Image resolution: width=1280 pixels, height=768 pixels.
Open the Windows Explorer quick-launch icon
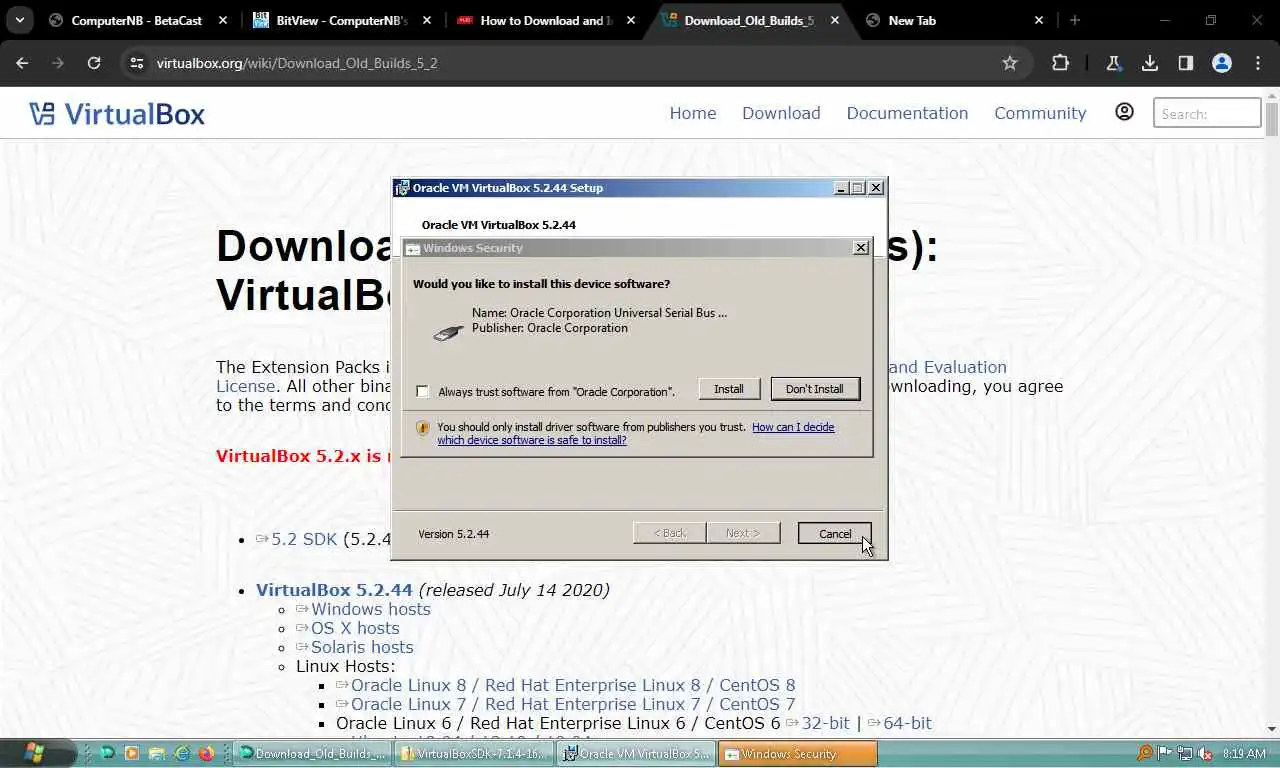pyautogui.click(x=156, y=753)
